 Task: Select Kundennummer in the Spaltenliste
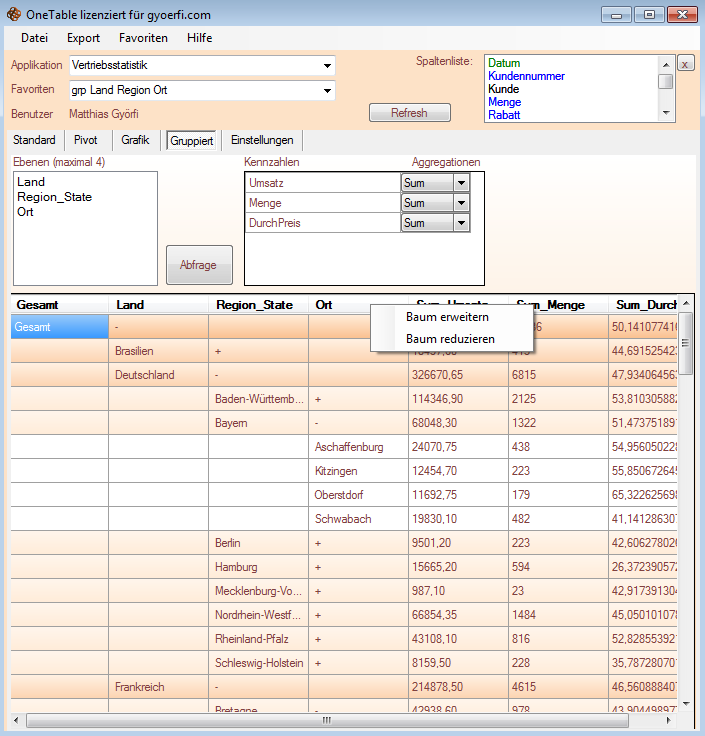pyautogui.click(x=526, y=76)
